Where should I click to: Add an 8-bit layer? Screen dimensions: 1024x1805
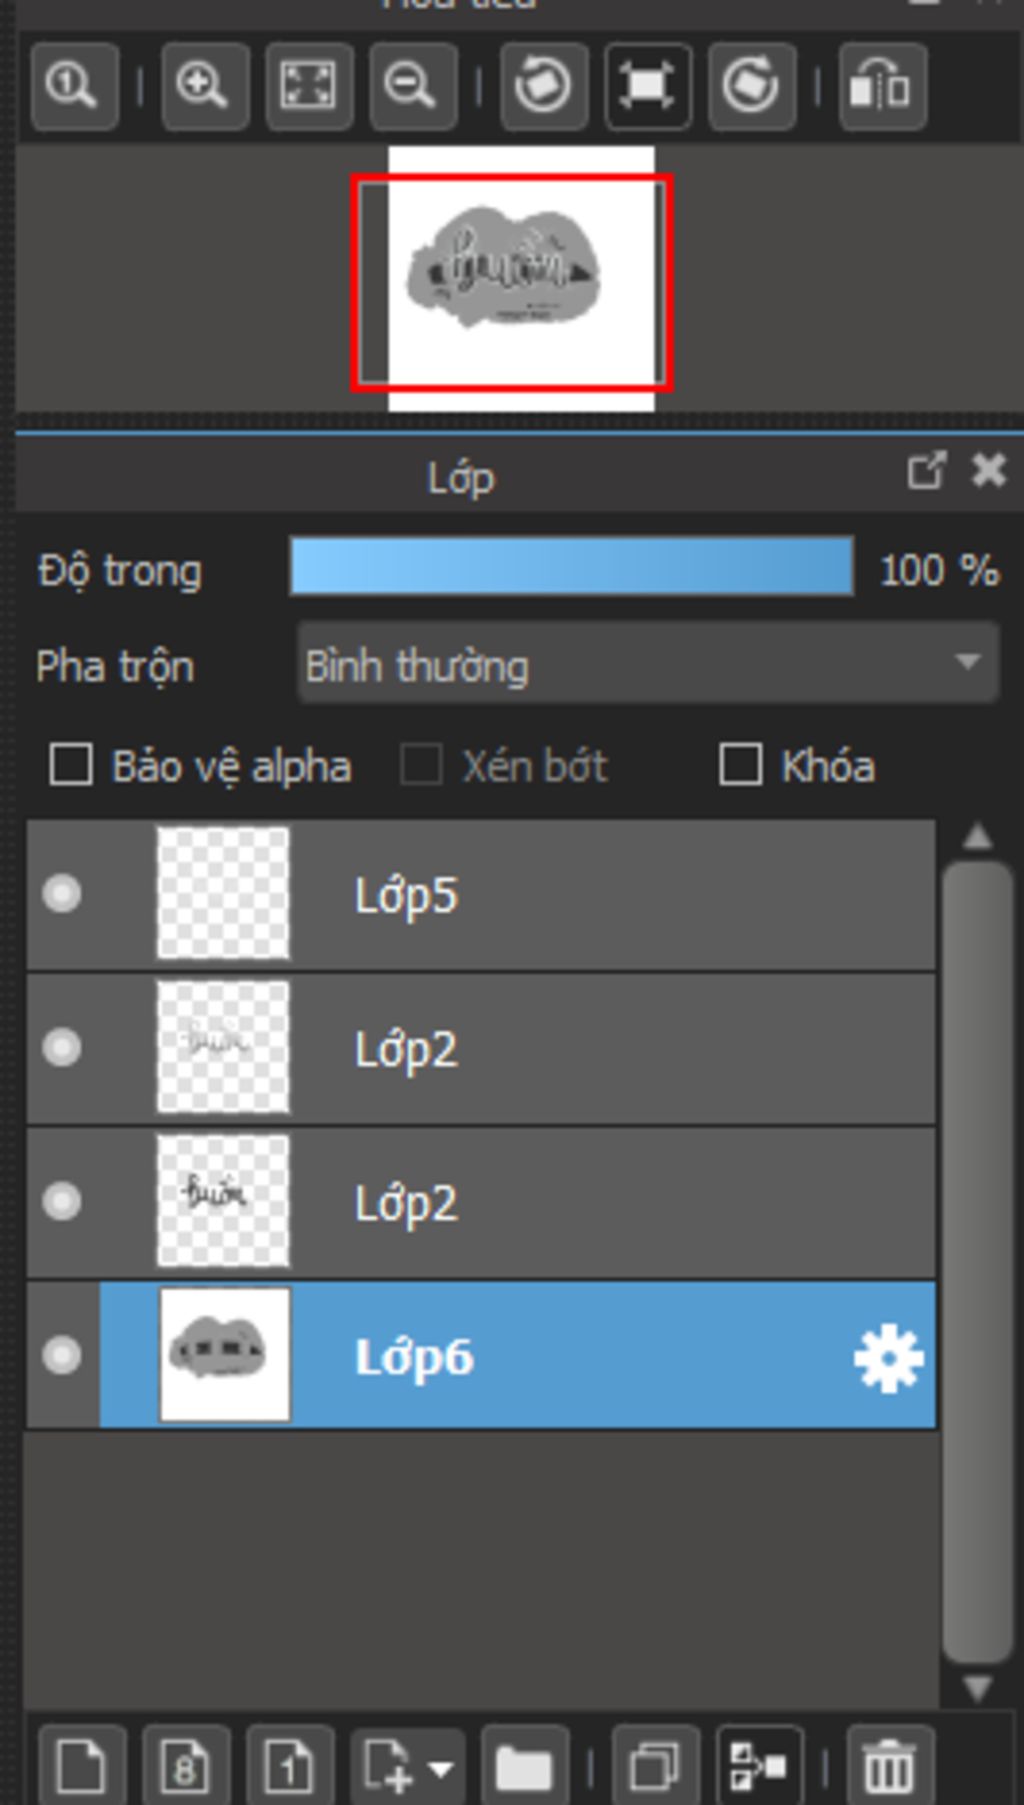[x=185, y=1767]
